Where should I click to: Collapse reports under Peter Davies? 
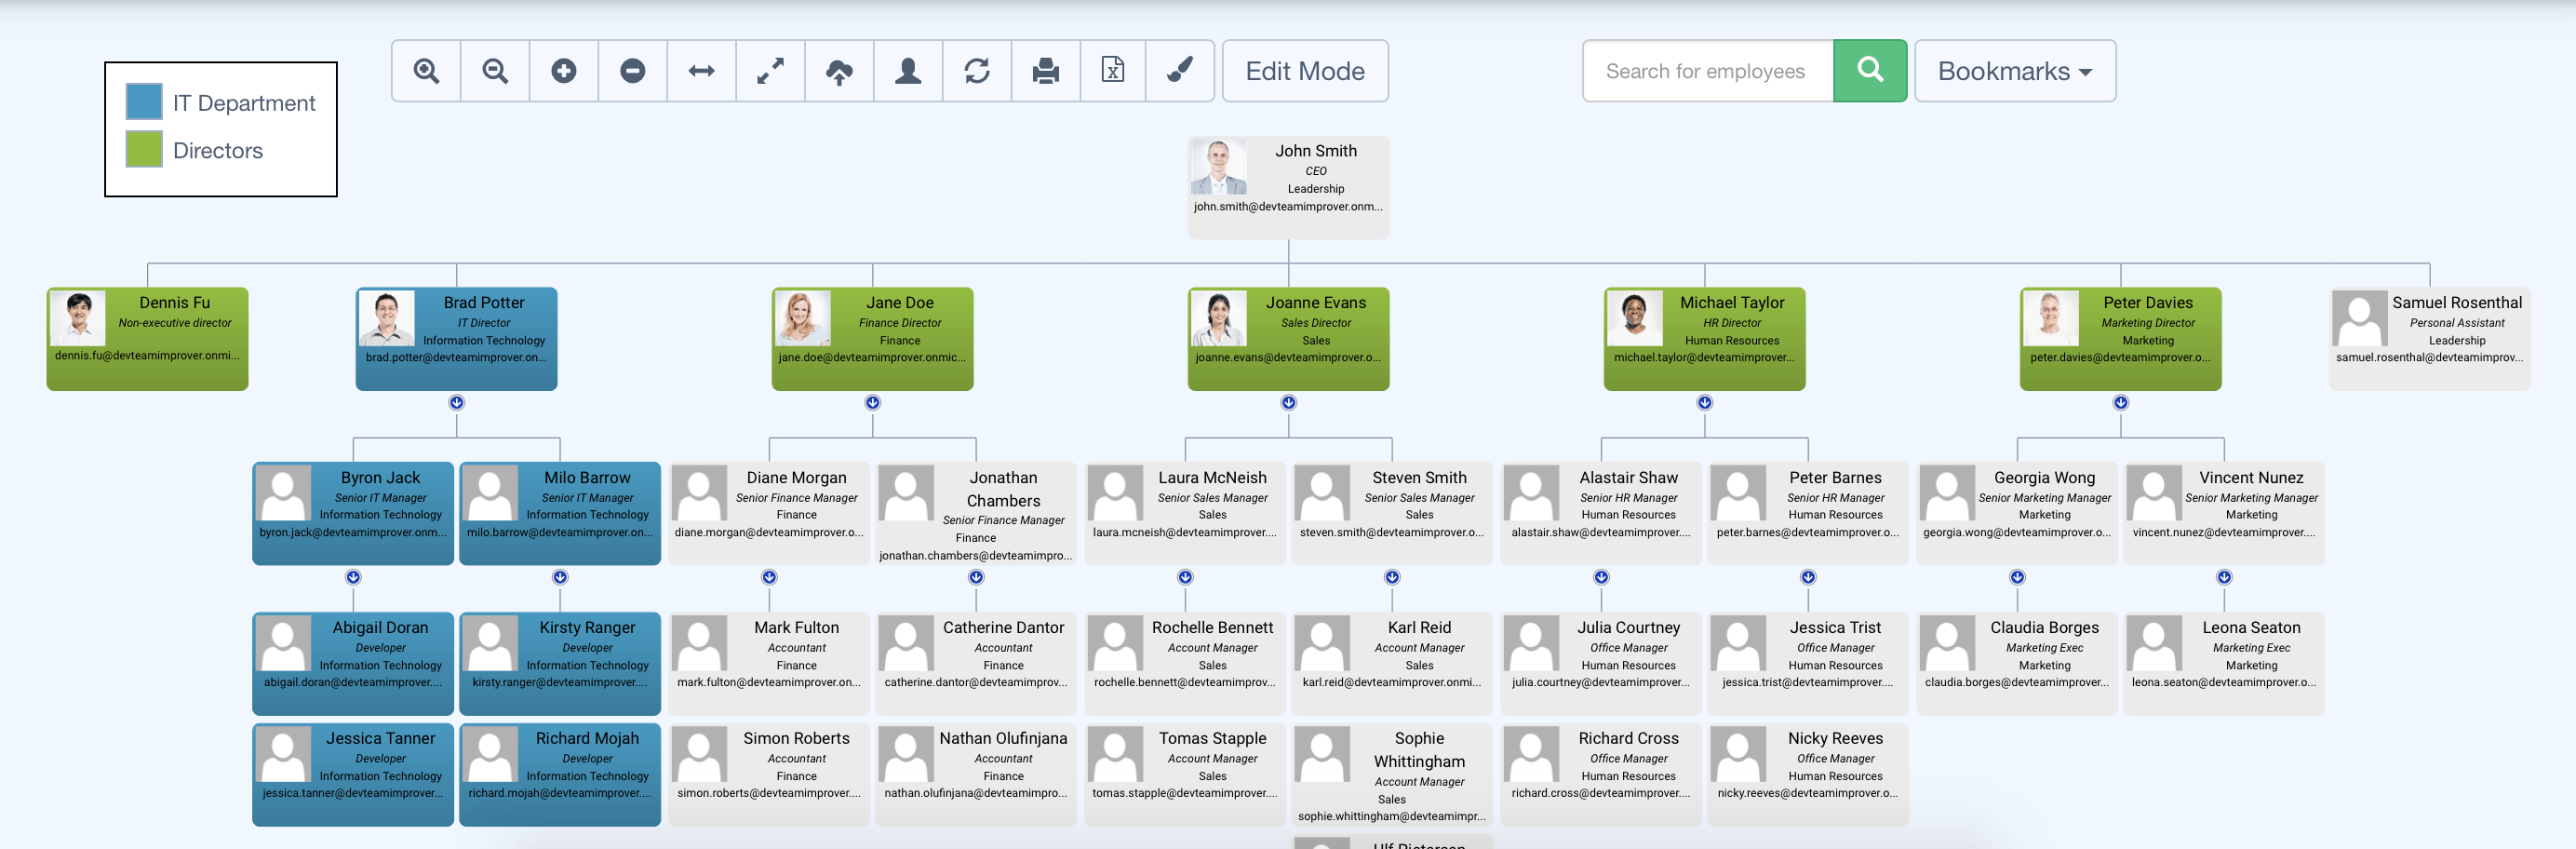(2121, 403)
